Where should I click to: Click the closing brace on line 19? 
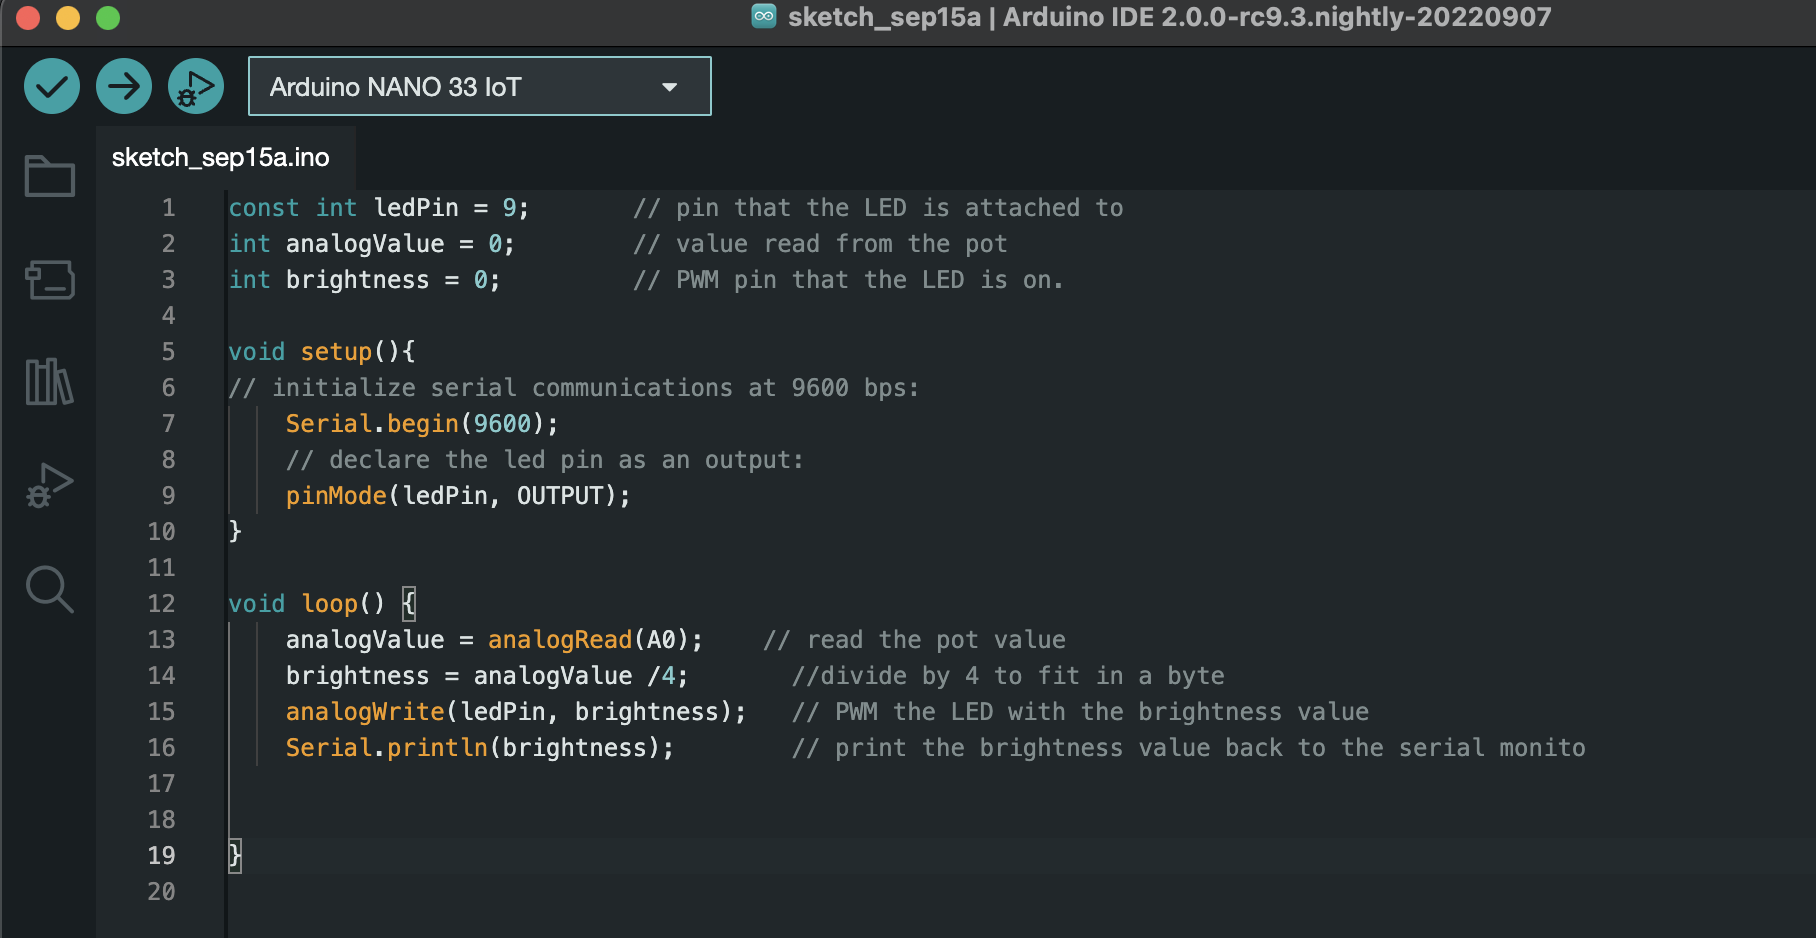click(x=235, y=856)
